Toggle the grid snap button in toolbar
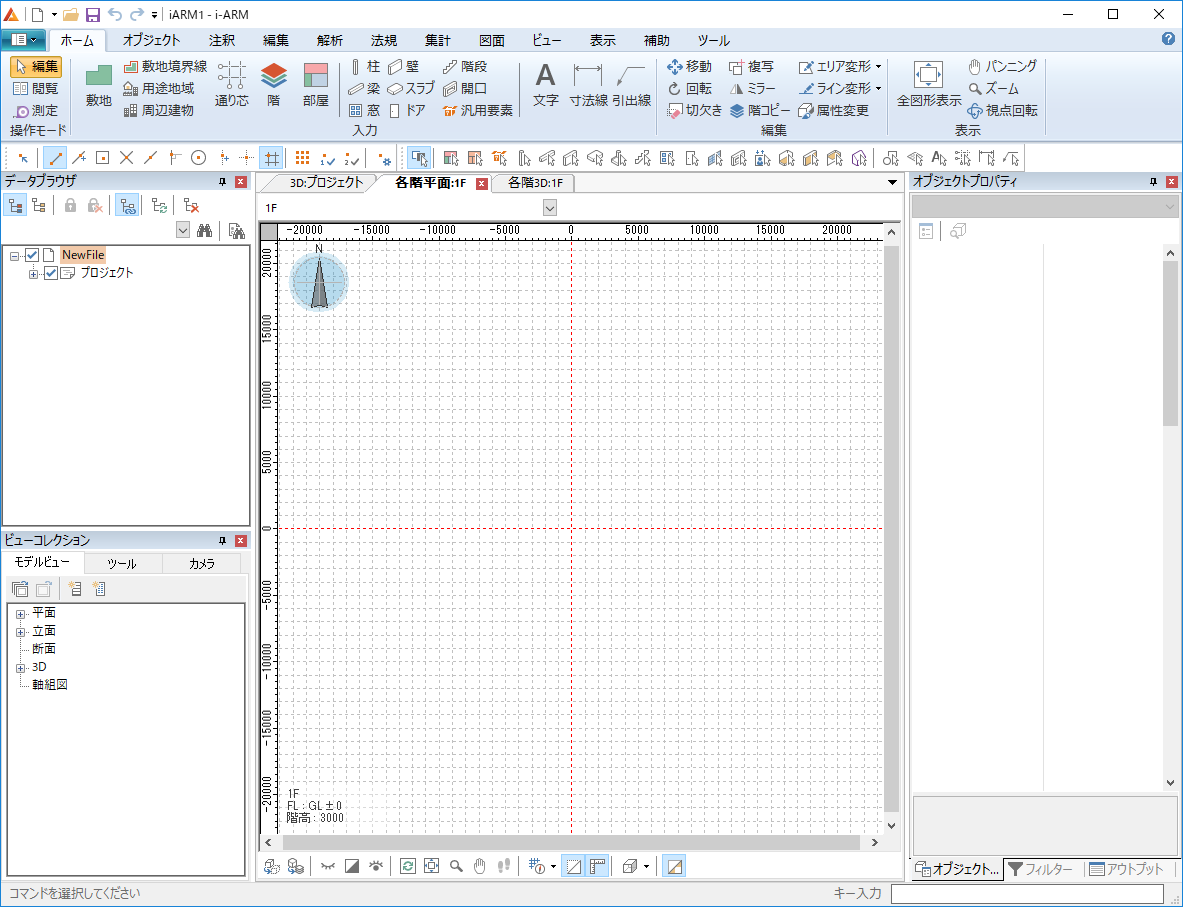 (270, 157)
